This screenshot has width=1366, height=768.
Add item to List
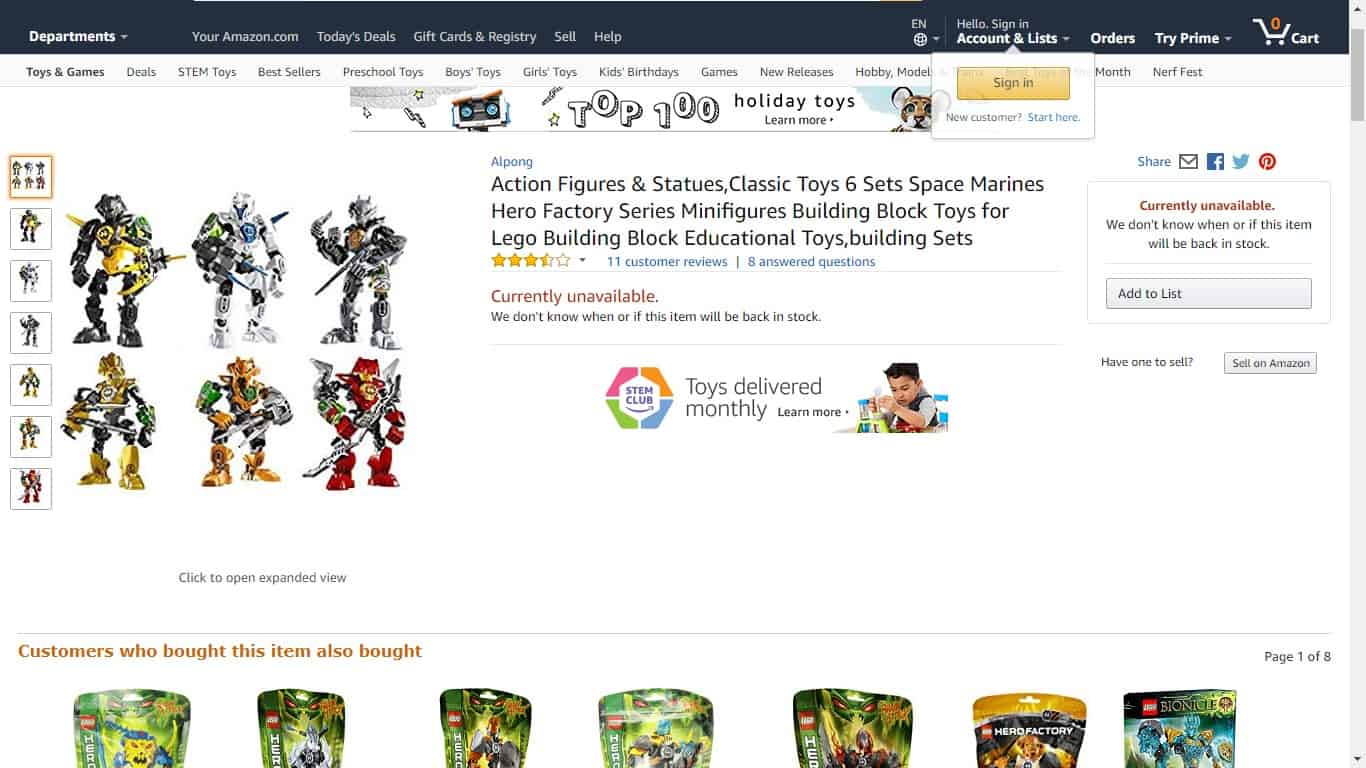click(1208, 294)
